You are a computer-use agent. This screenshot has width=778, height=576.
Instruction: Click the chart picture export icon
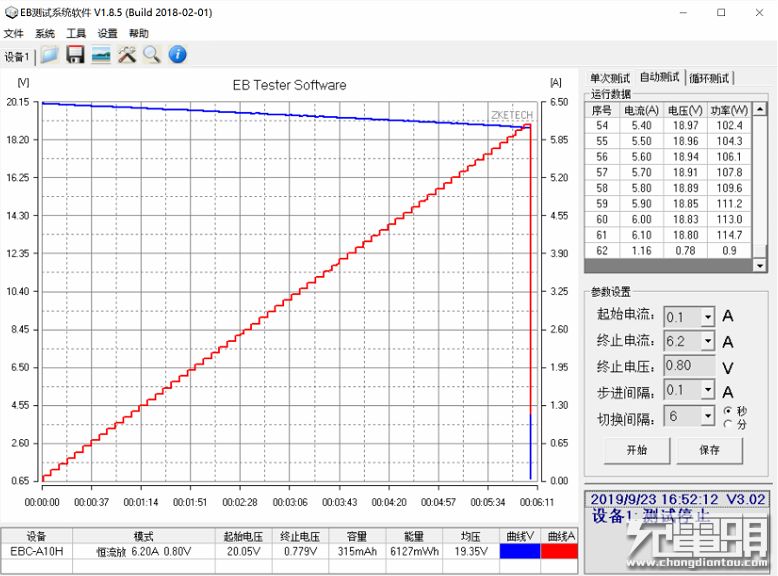click(x=101, y=55)
